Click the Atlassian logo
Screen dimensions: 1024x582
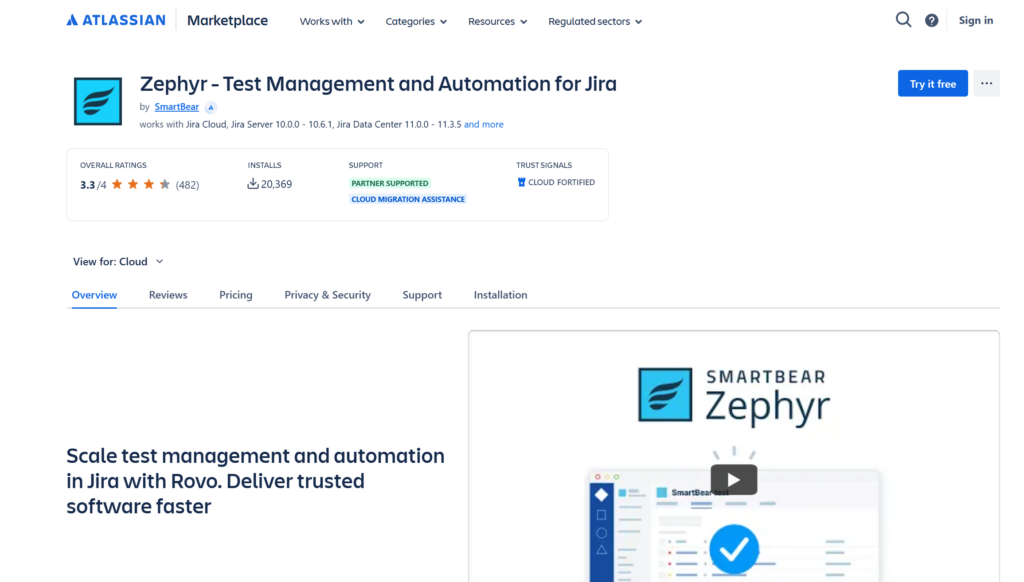(116, 20)
